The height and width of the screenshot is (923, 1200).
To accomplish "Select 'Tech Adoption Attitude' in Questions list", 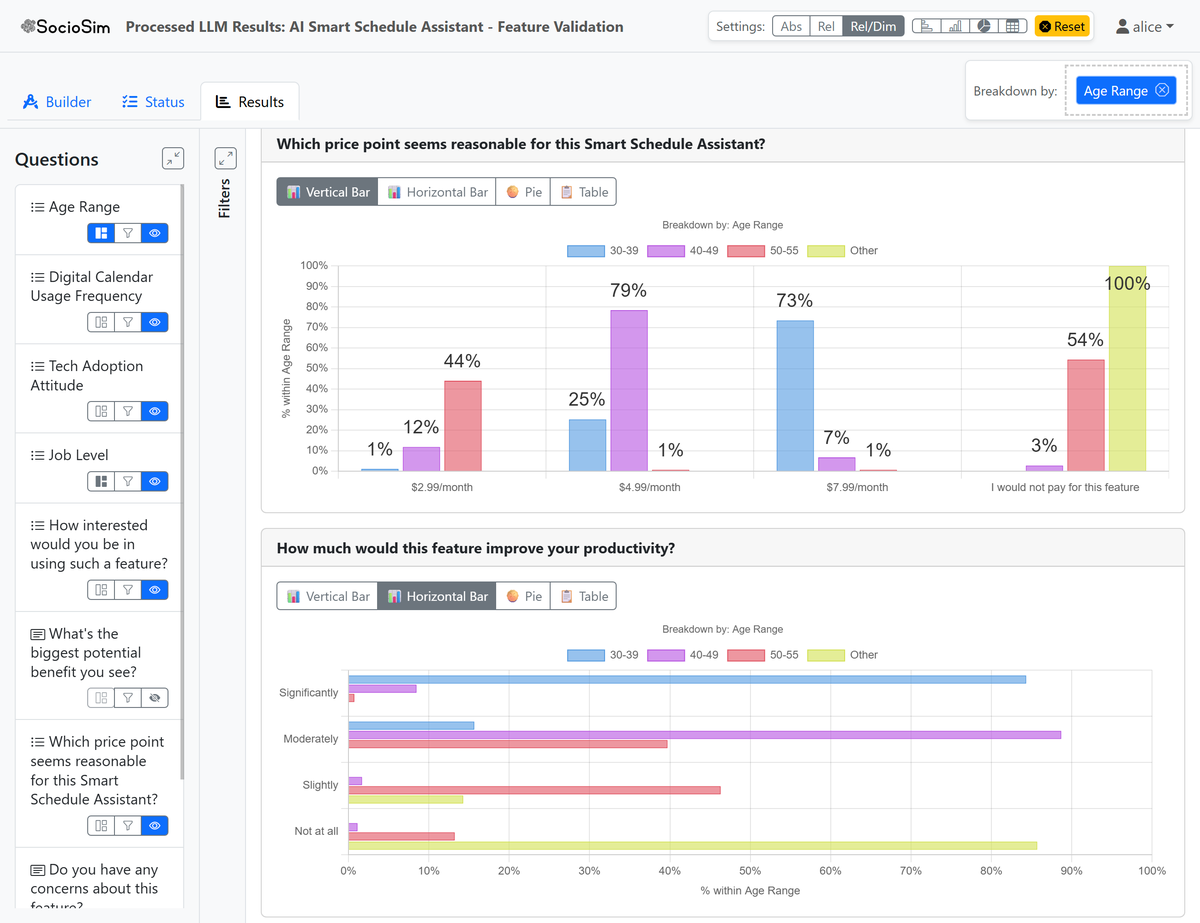I will [x=87, y=375].
